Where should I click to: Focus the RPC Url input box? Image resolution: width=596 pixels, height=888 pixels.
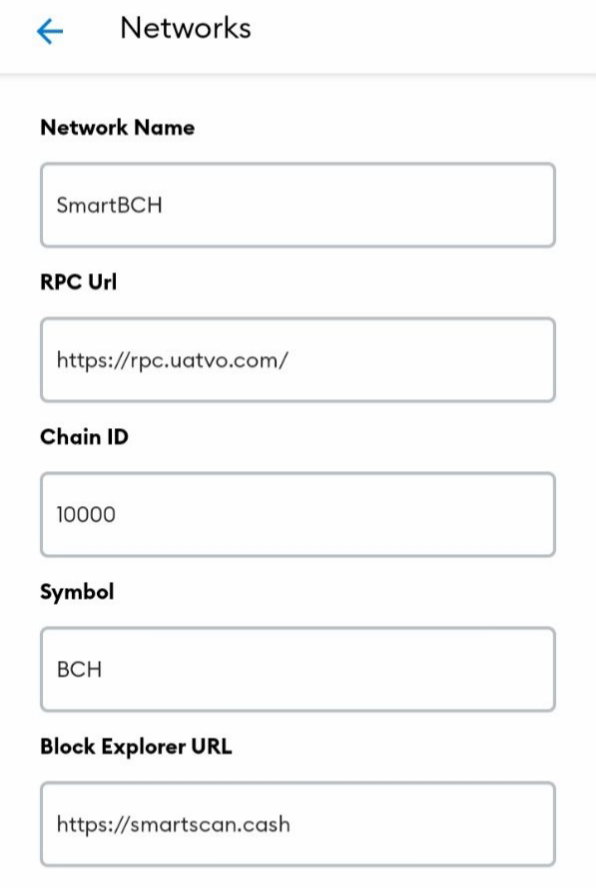[x=298, y=360]
